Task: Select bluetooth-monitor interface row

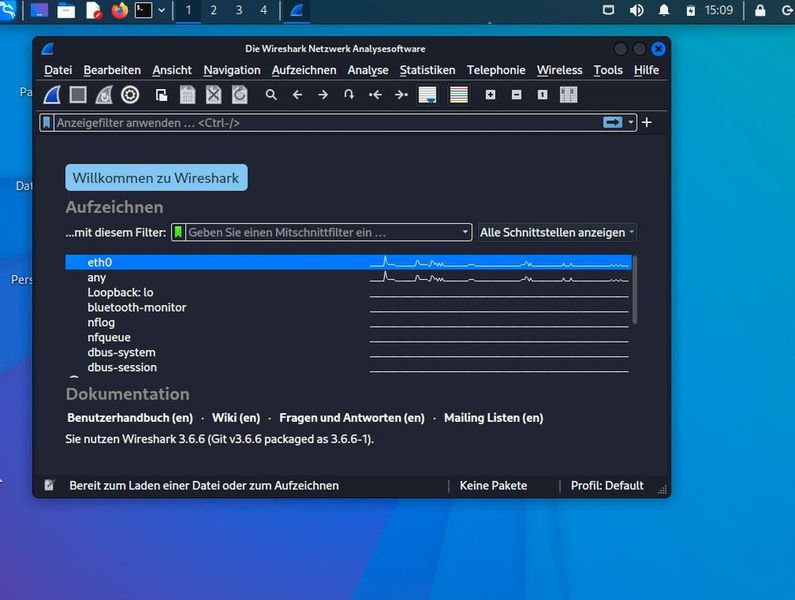Action: coord(348,307)
